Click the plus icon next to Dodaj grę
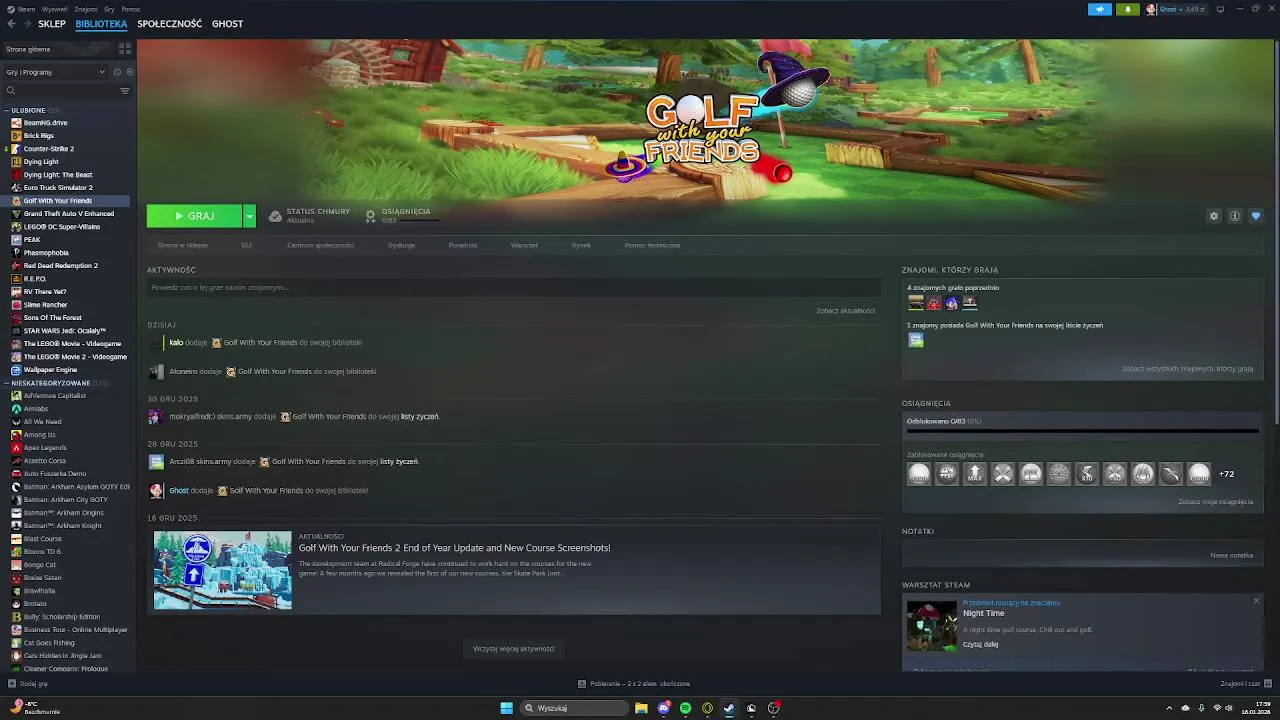This screenshot has width=1280, height=720. point(12,684)
